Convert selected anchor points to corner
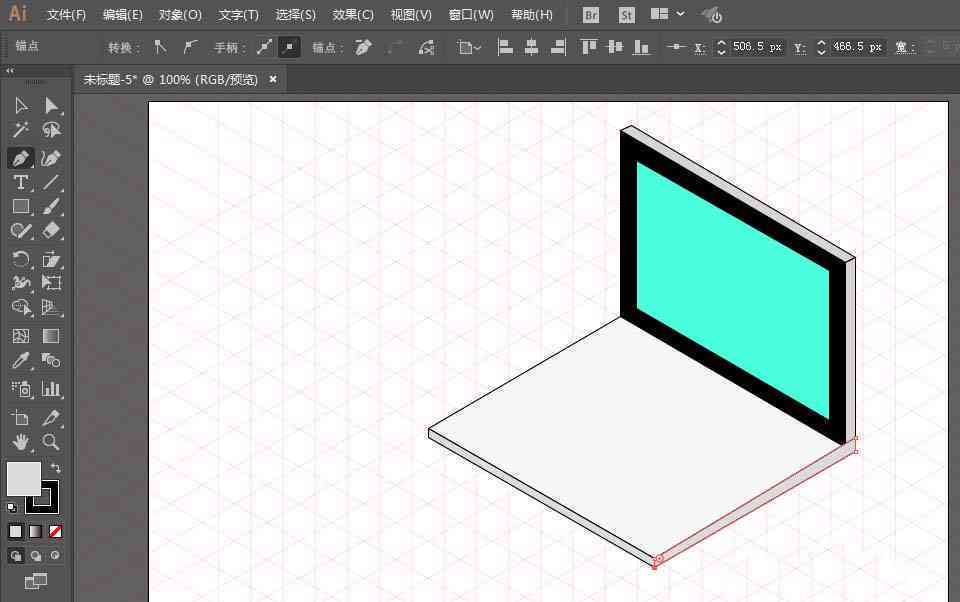Screen dimensions: 960x602 coord(160,47)
